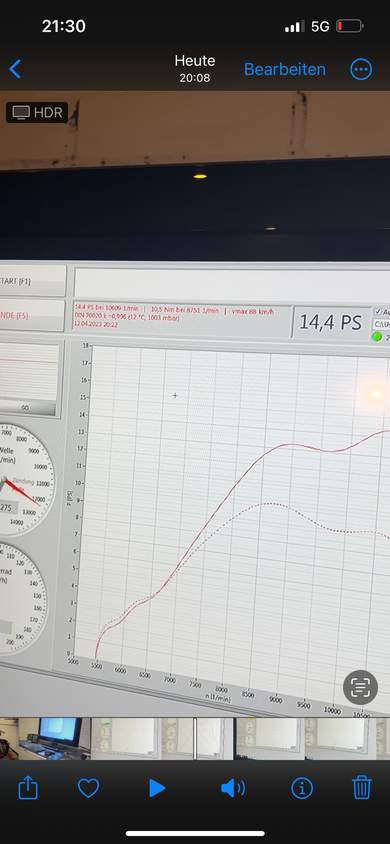Select the rightmost thumbnail in the filmstrip

tap(383, 738)
